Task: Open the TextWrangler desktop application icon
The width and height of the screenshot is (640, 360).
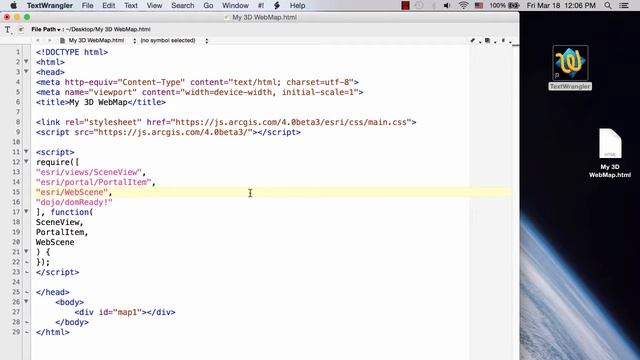Action: [x=570, y=63]
